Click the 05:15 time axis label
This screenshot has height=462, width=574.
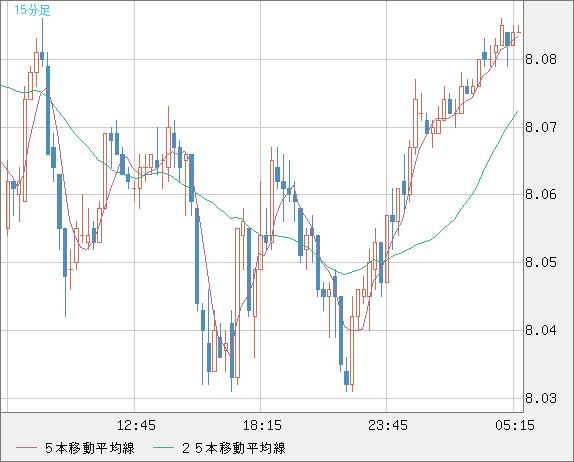(515, 425)
